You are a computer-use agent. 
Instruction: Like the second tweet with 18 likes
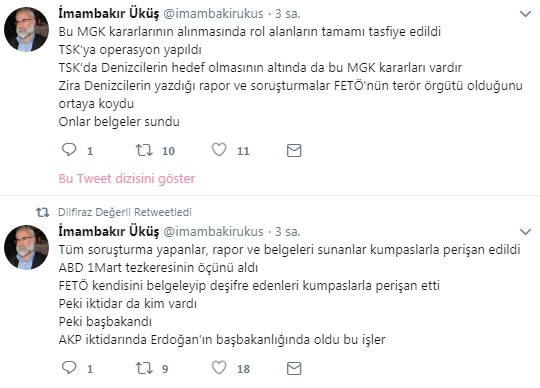click(219, 368)
